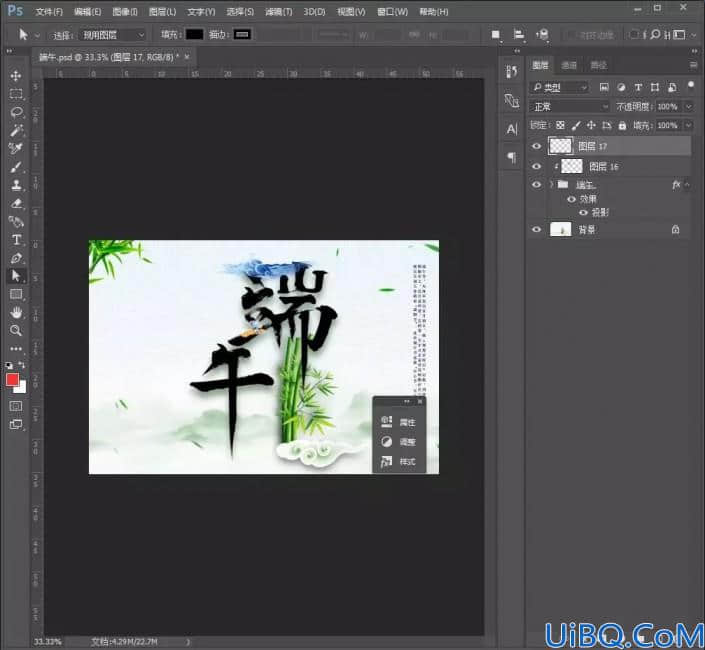Click the red foreground color swatch
The height and width of the screenshot is (650, 705).
coord(12,380)
